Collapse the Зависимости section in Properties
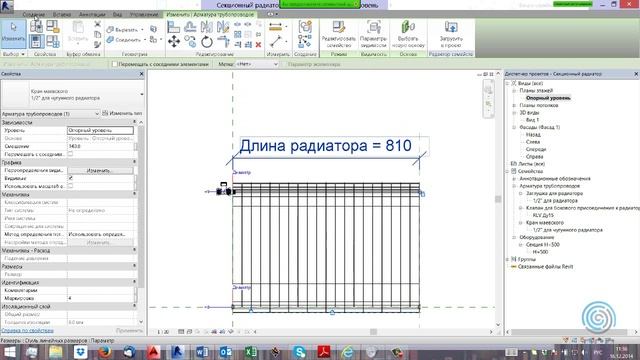 [x=134, y=122]
